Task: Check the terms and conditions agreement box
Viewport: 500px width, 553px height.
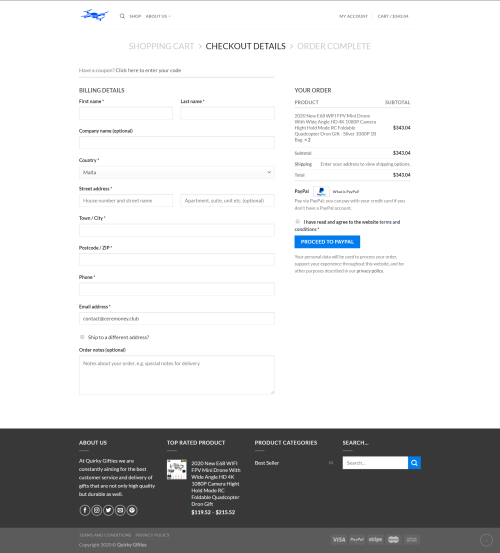Action: [x=298, y=221]
